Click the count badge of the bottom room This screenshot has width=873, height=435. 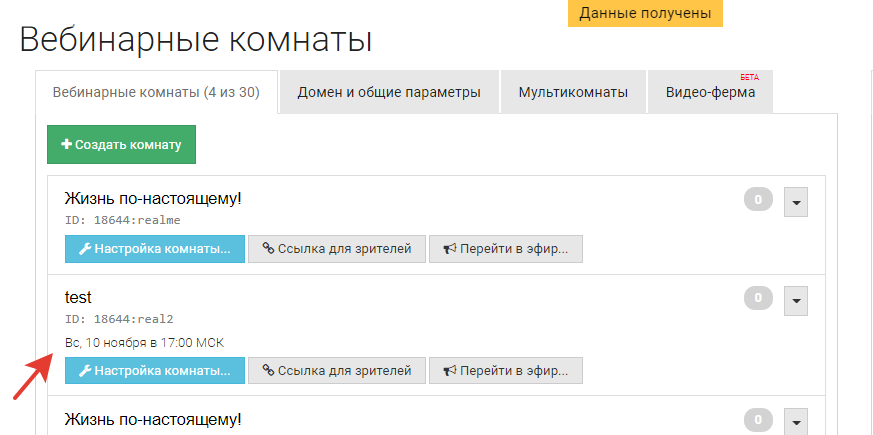point(758,419)
